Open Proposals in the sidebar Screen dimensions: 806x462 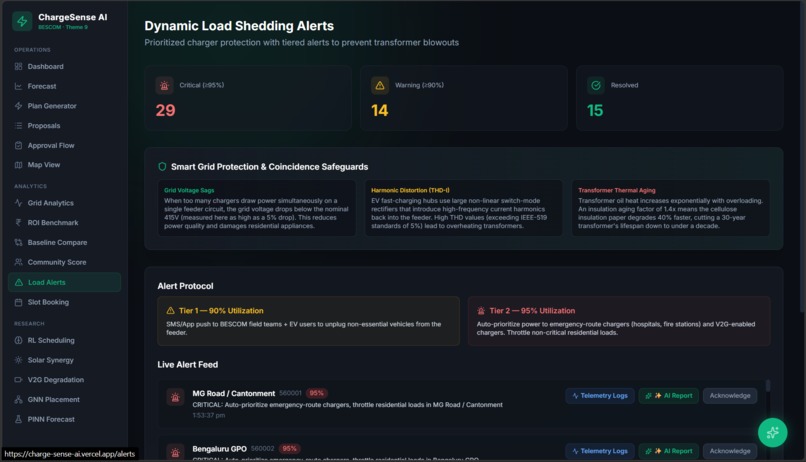(64, 125)
